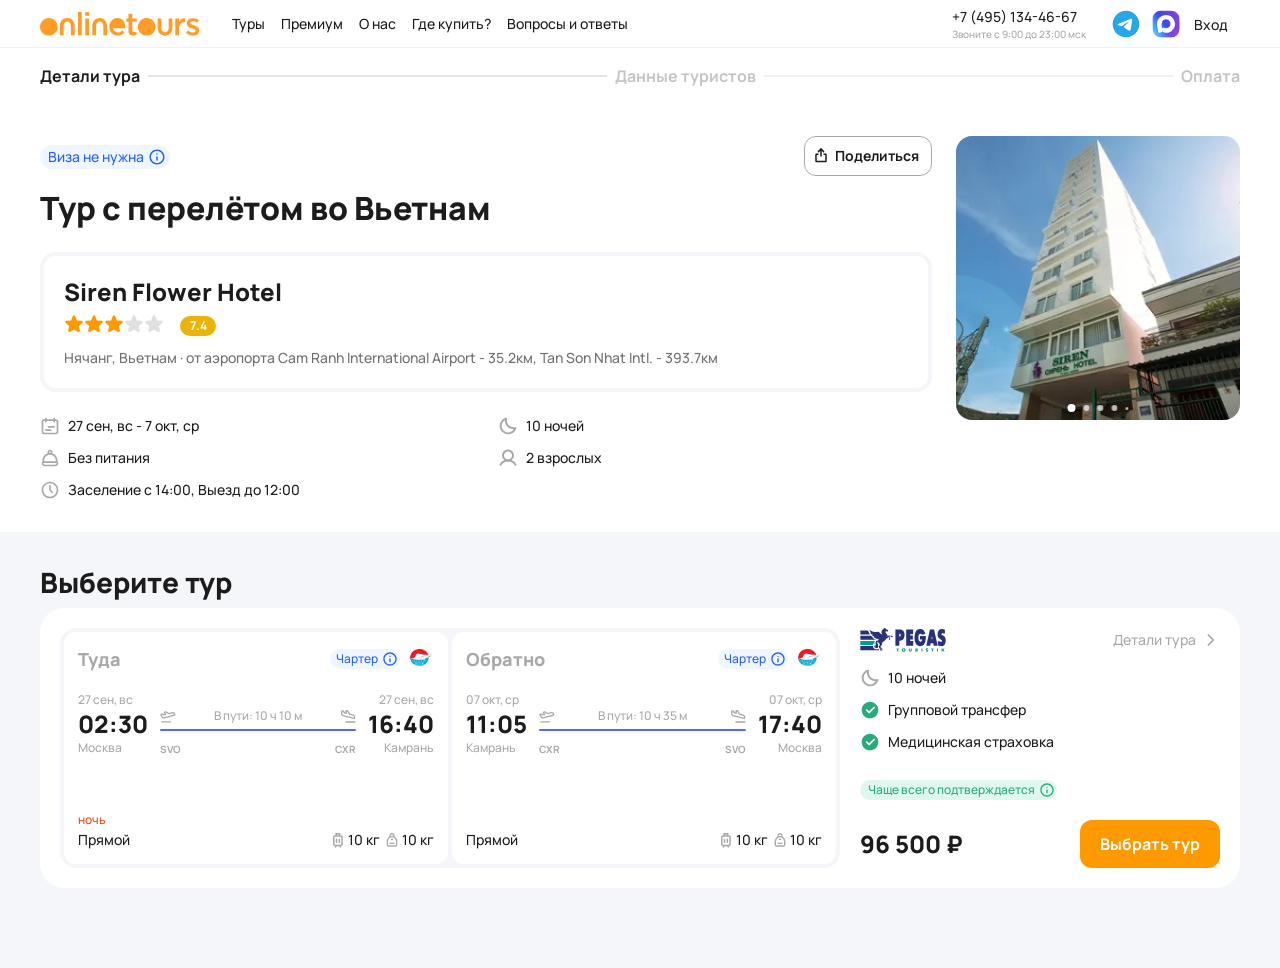
Task: Click the 7.4 hotel rating badge
Action: click(198, 326)
